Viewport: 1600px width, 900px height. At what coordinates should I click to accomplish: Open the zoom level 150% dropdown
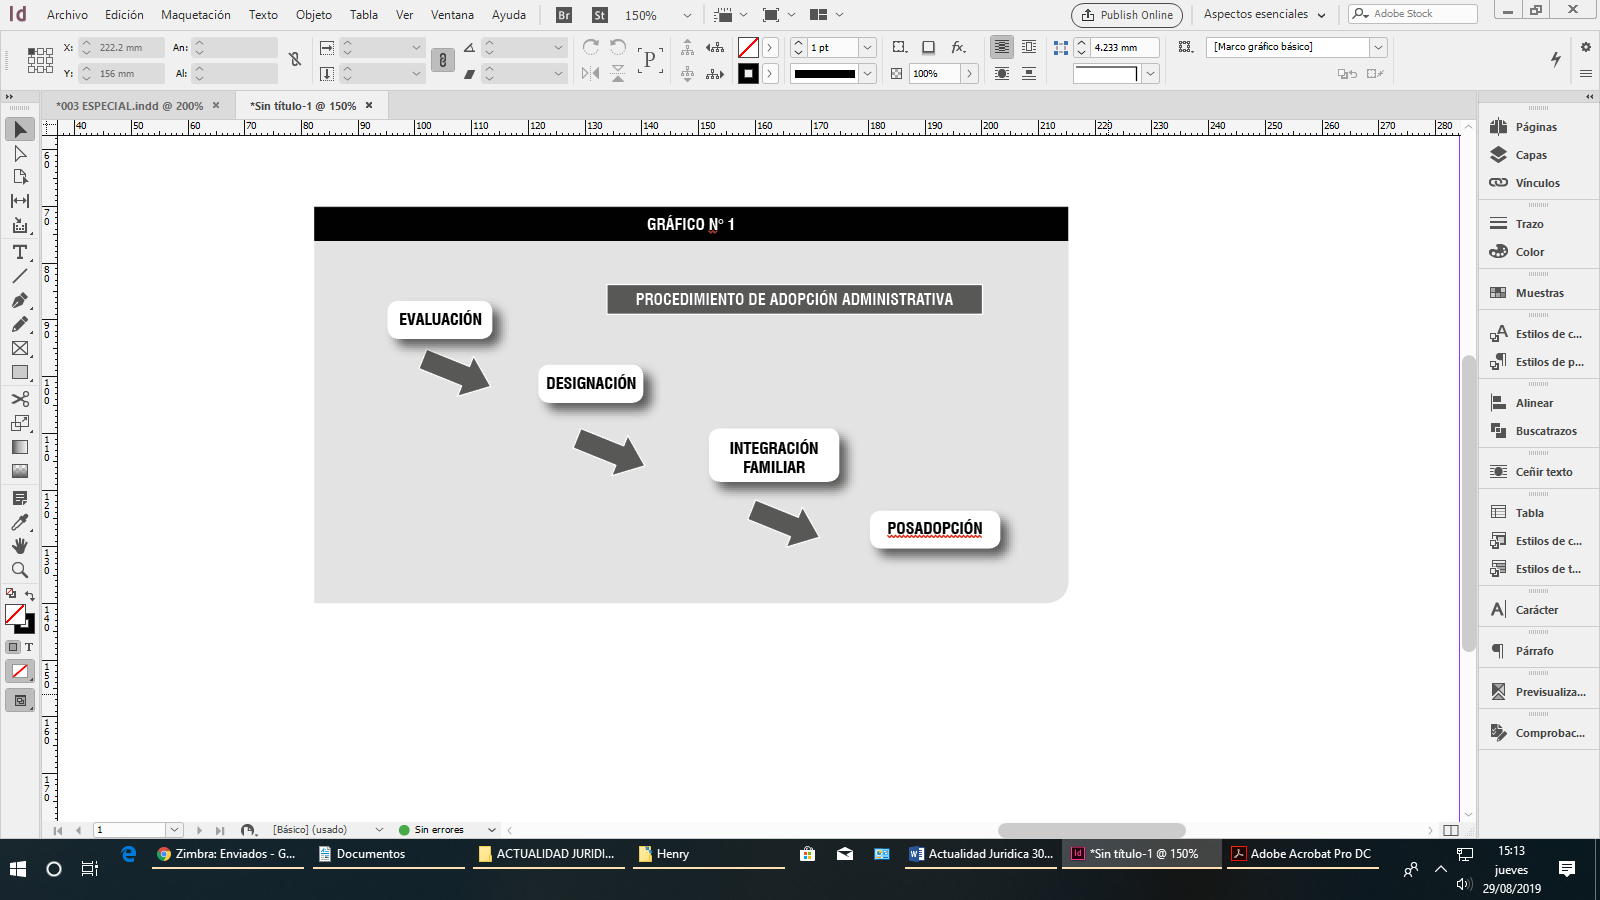click(686, 15)
